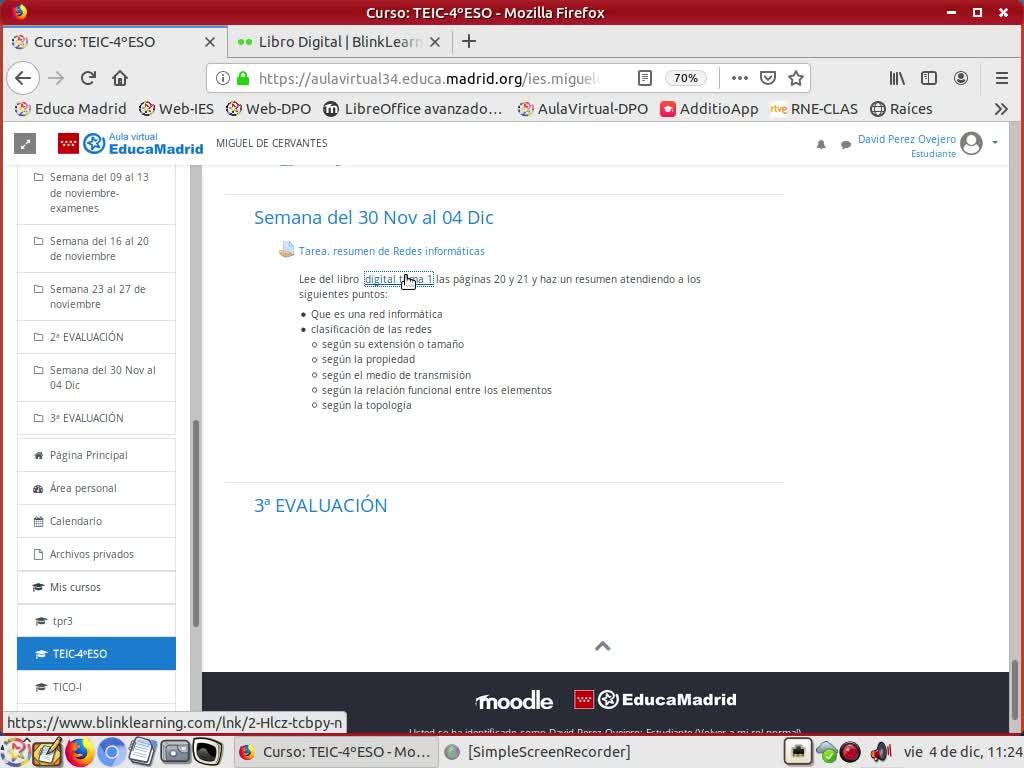Open a new tab with plus button
The height and width of the screenshot is (768, 1024).
[469, 42]
